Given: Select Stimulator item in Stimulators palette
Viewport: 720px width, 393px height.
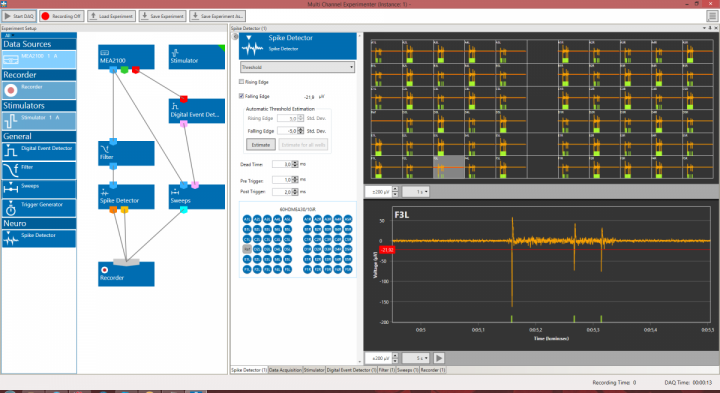Looking at the screenshot, I should tap(39, 121).
